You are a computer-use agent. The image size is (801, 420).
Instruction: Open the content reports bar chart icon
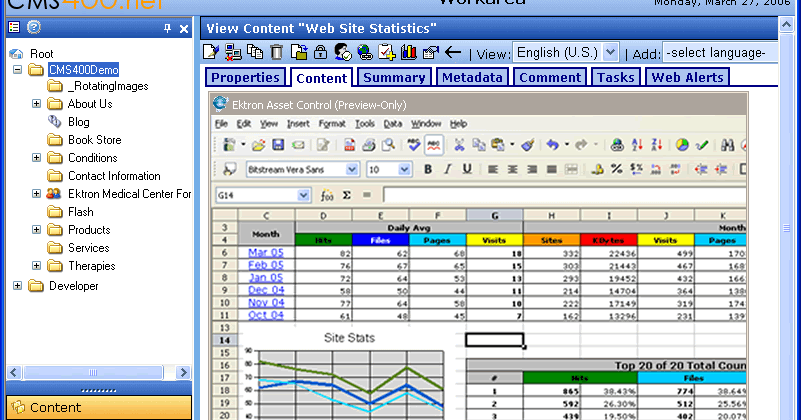coord(409,52)
